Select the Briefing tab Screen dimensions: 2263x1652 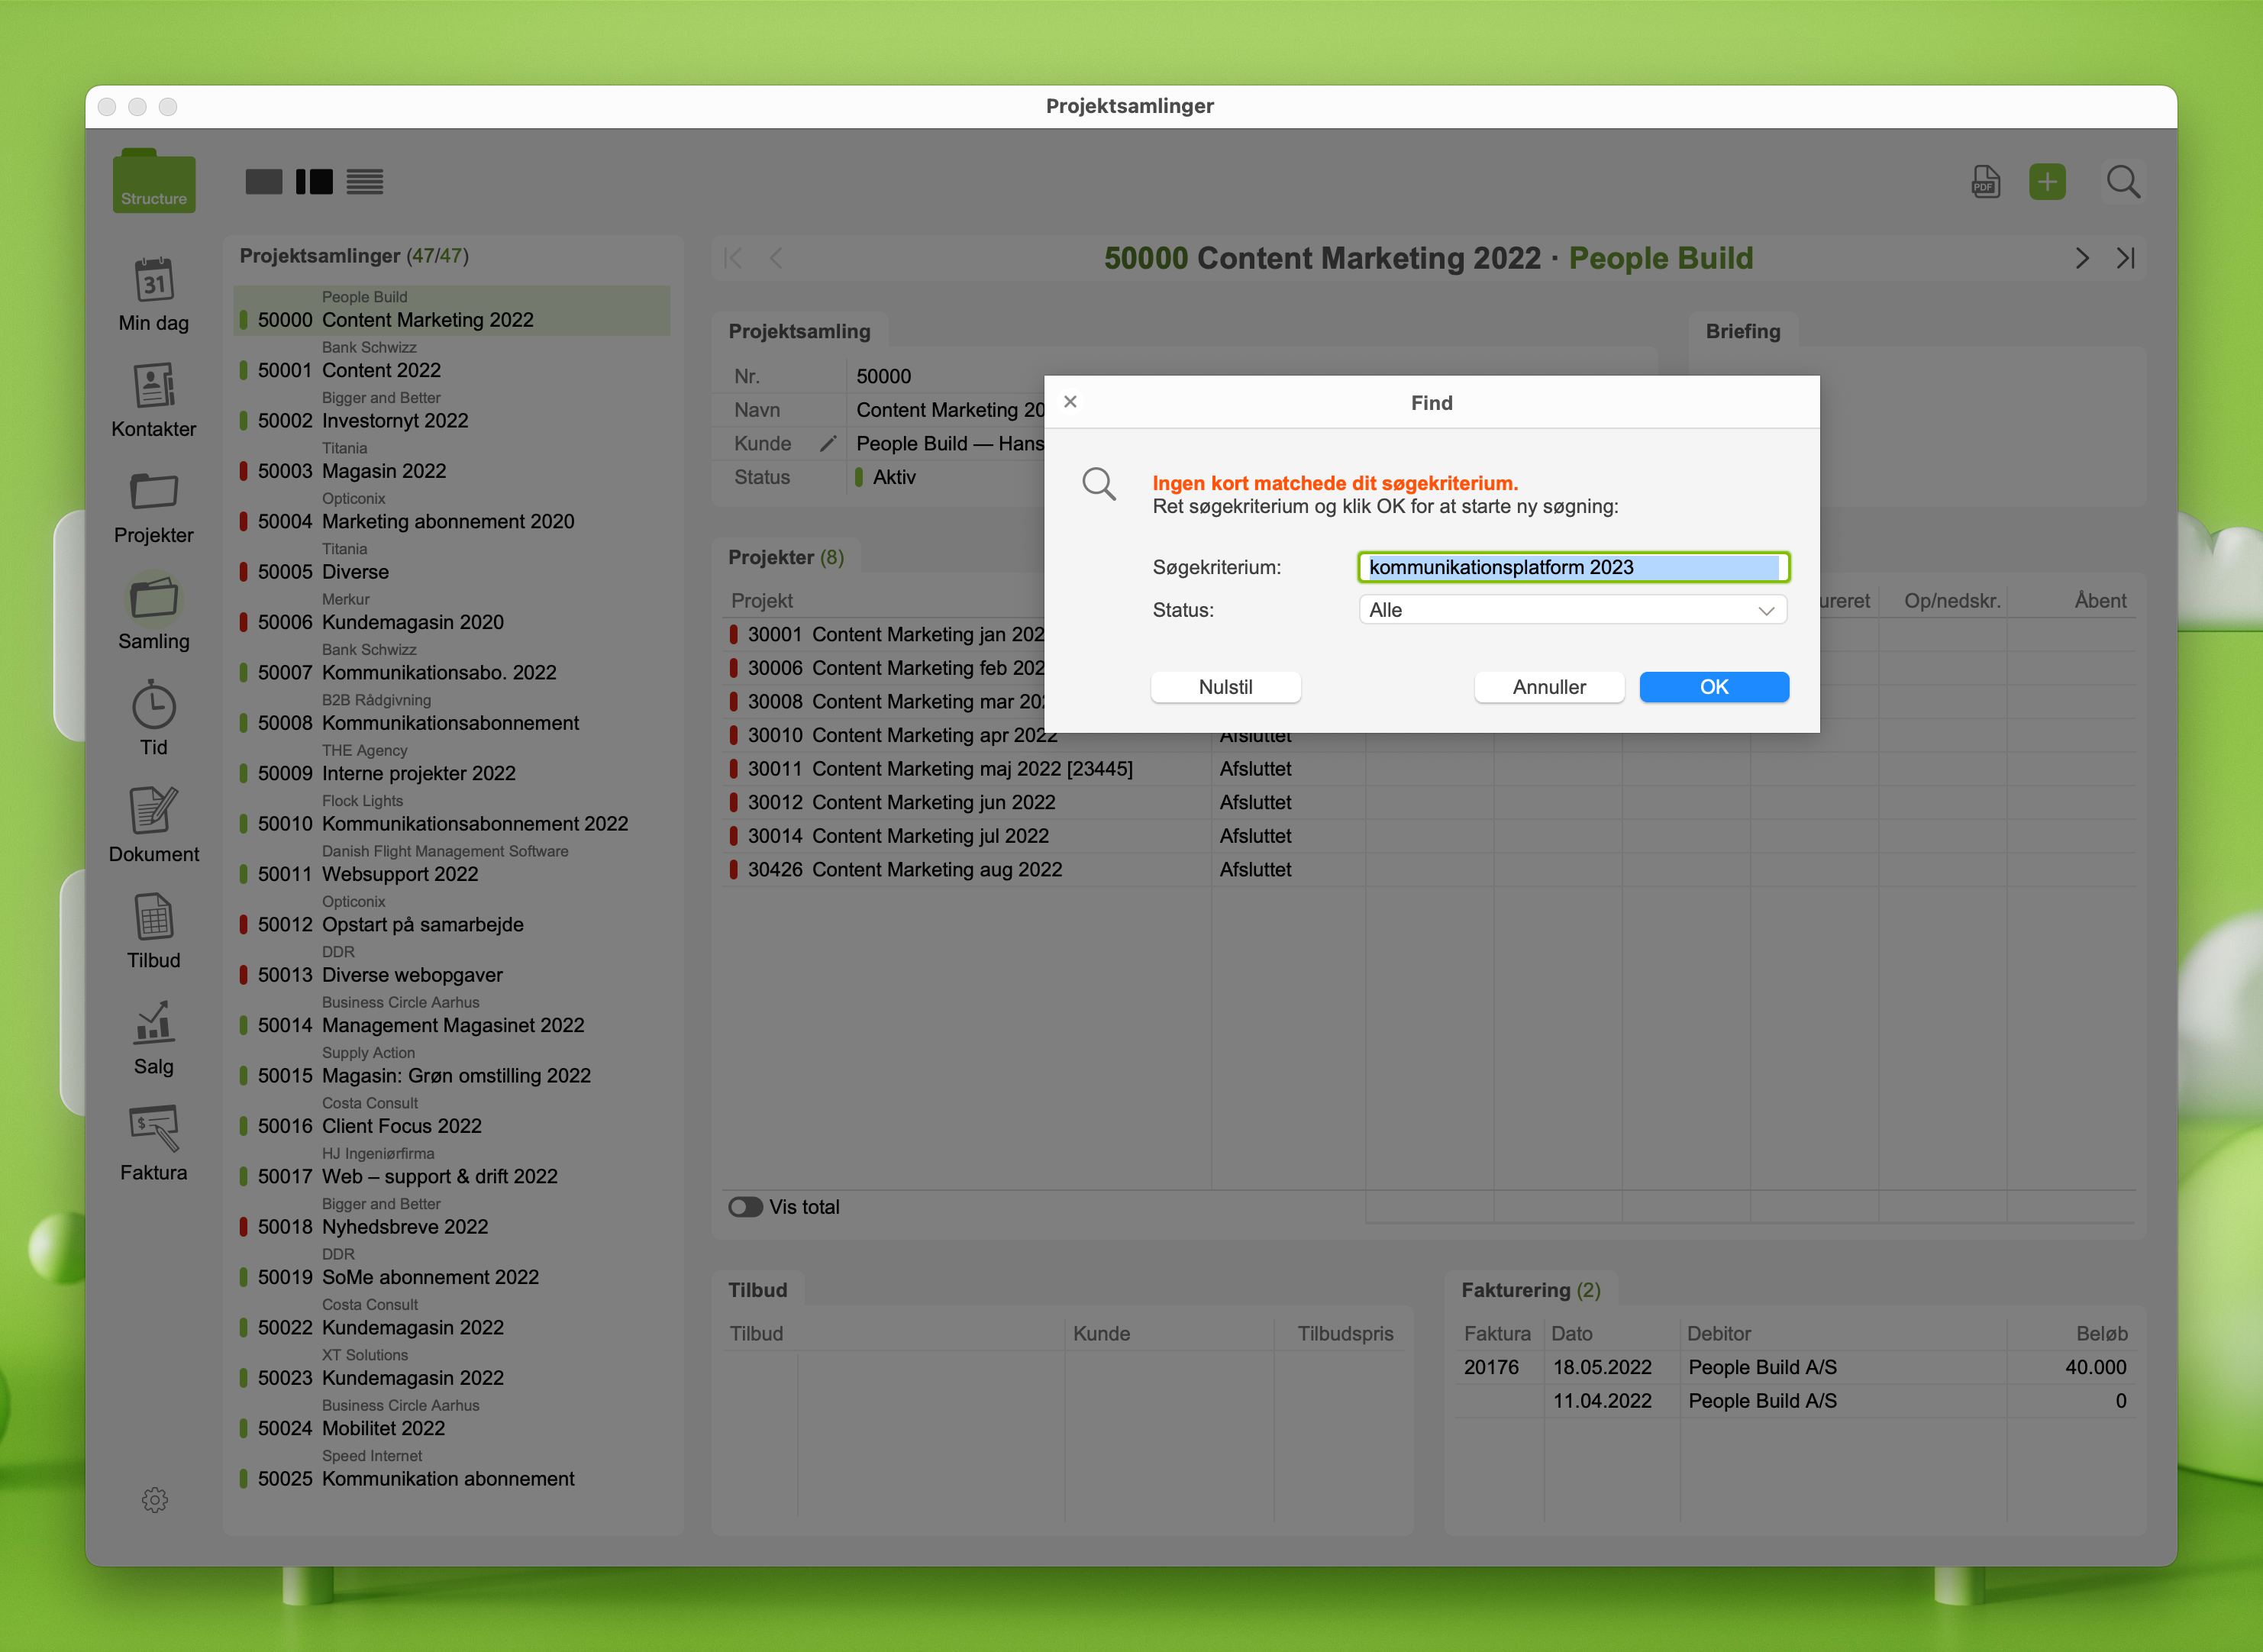click(x=1742, y=331)
